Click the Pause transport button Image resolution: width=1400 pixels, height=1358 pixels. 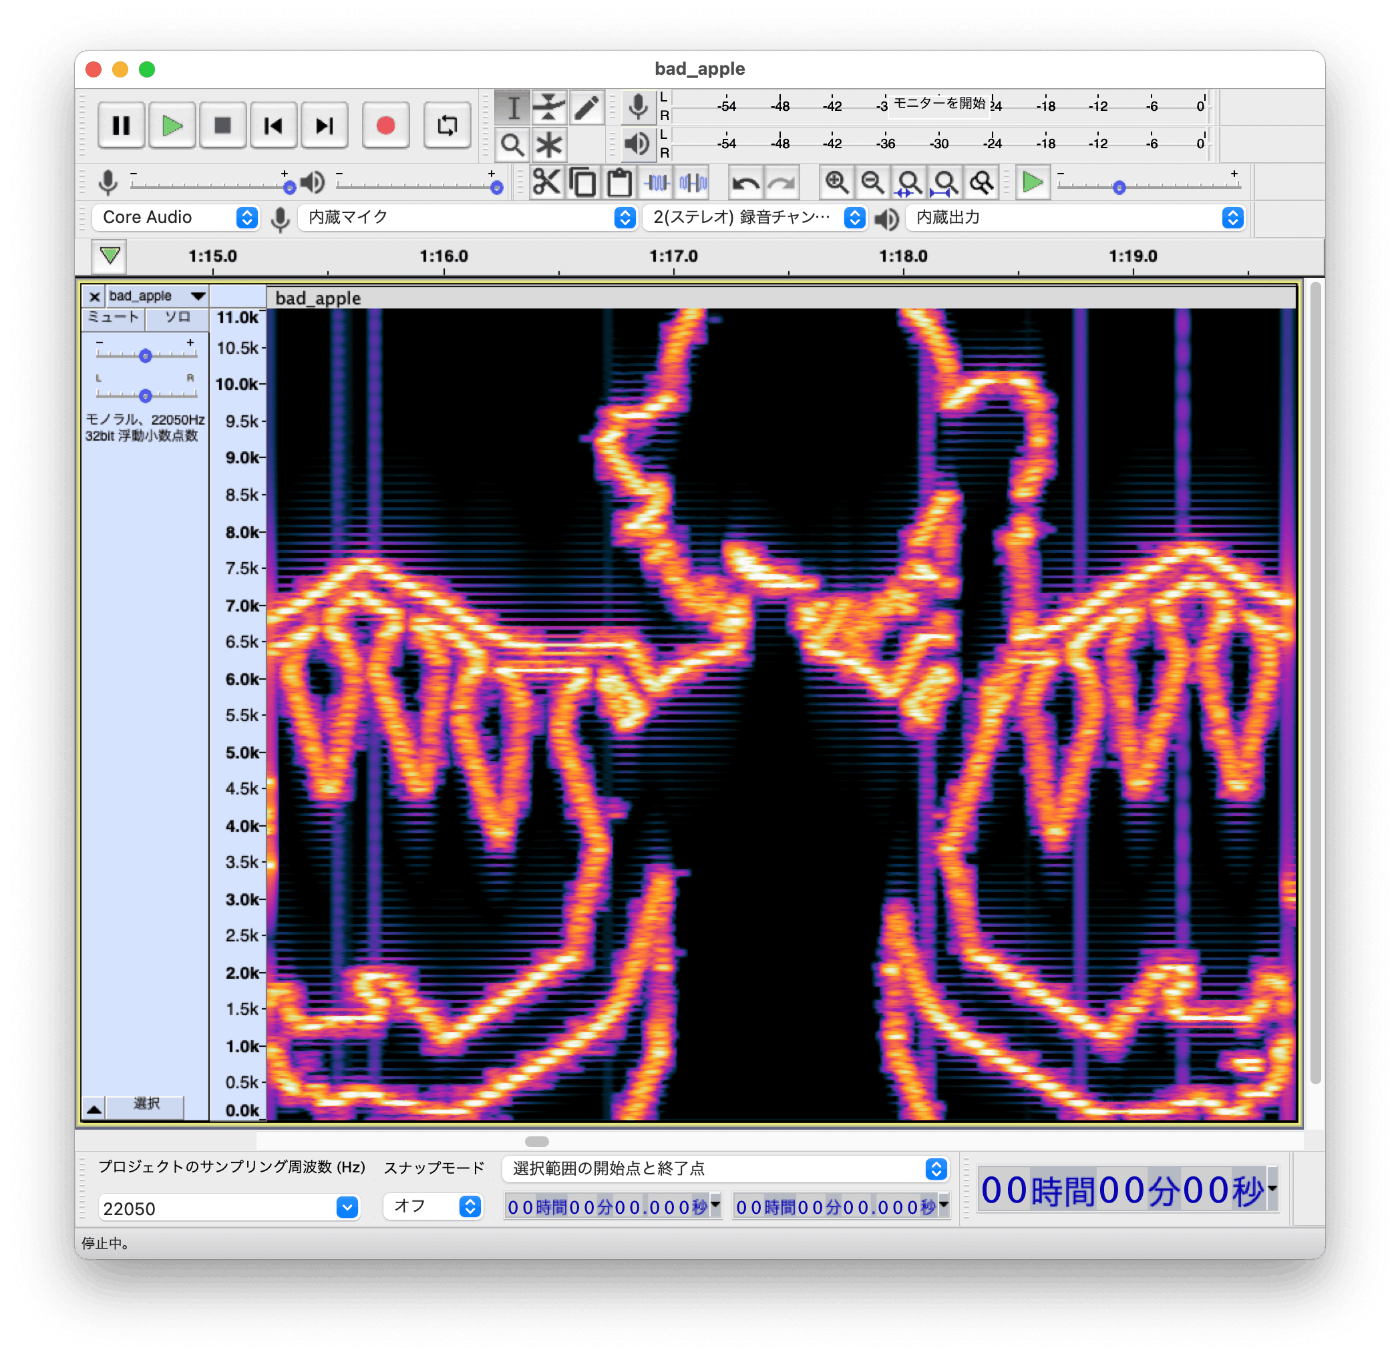coord(121,126)
